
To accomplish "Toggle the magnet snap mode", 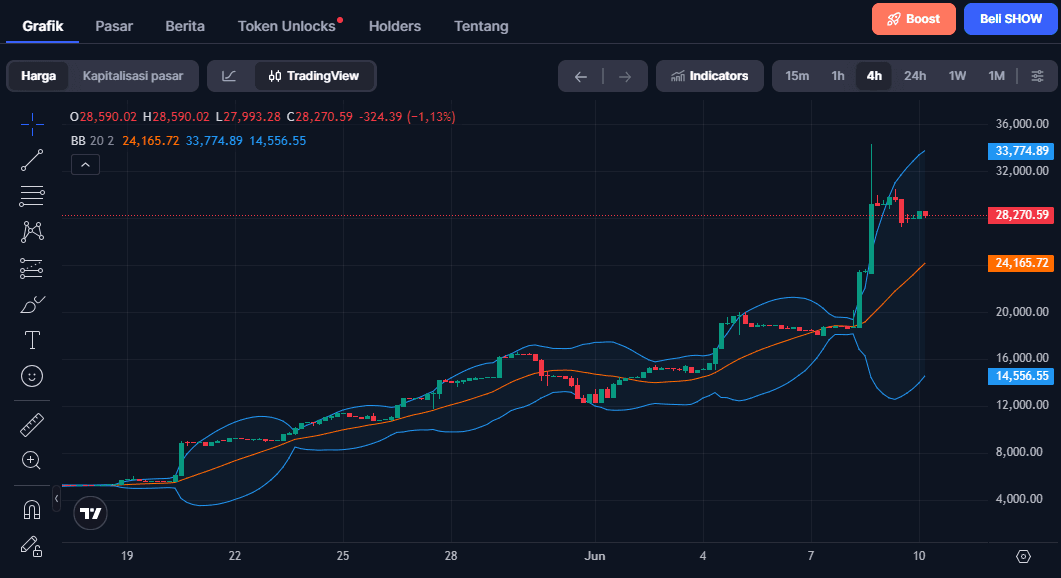I will [x=32, y=510].
